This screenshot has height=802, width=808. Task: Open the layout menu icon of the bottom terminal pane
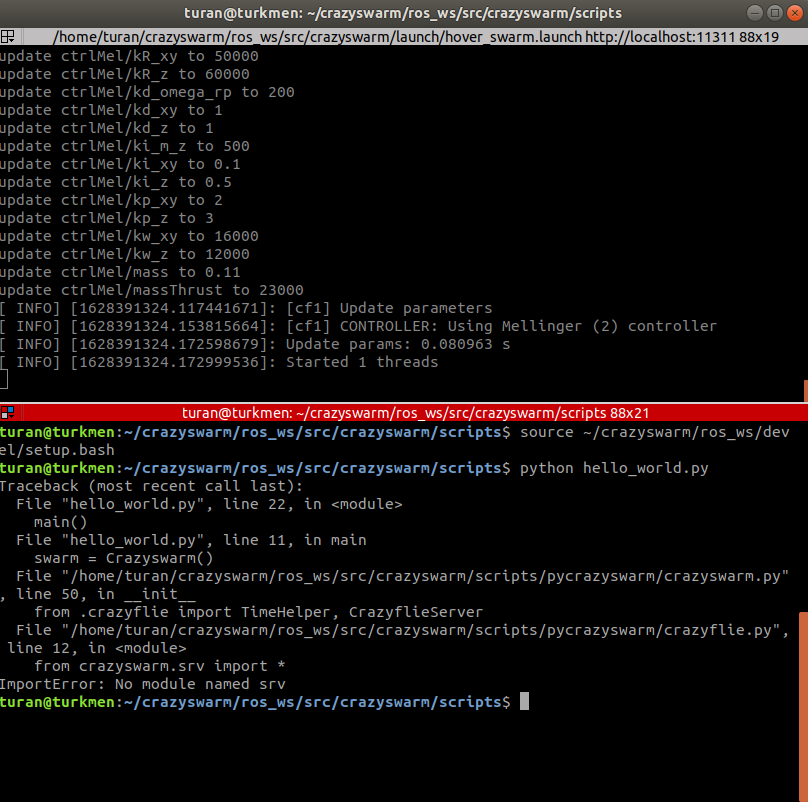(7, 412)
